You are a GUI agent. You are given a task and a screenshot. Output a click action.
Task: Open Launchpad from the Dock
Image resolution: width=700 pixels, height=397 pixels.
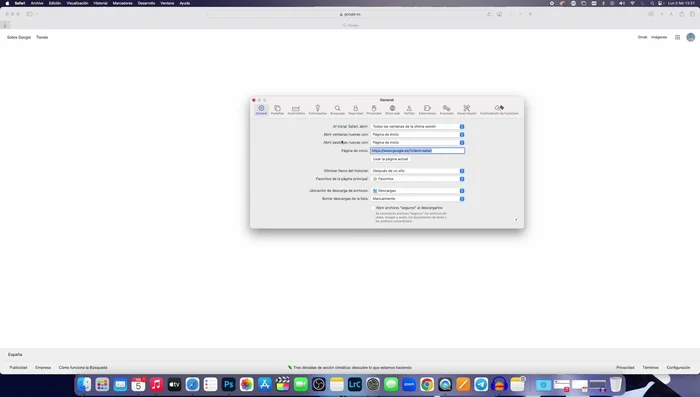coord(102,384)
